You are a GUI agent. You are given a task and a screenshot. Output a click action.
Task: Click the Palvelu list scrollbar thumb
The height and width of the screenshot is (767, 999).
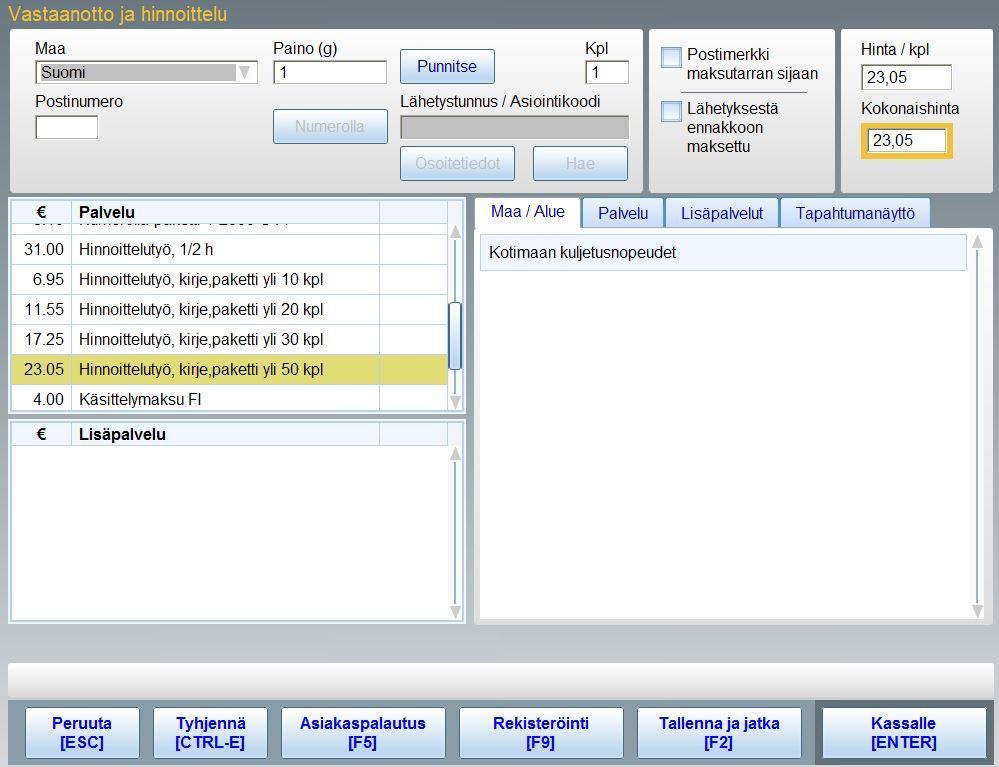455,336
